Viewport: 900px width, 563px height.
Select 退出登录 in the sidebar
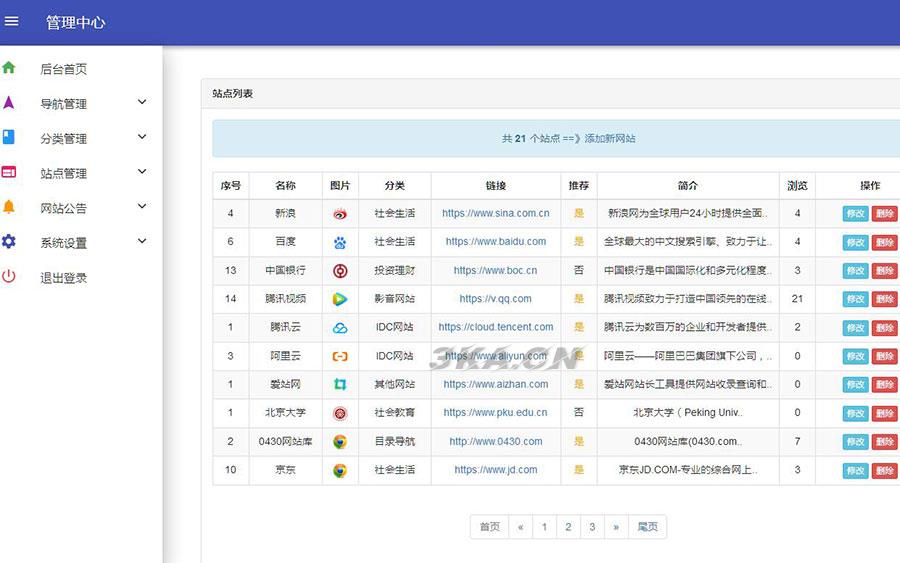[x=63, y=278]
